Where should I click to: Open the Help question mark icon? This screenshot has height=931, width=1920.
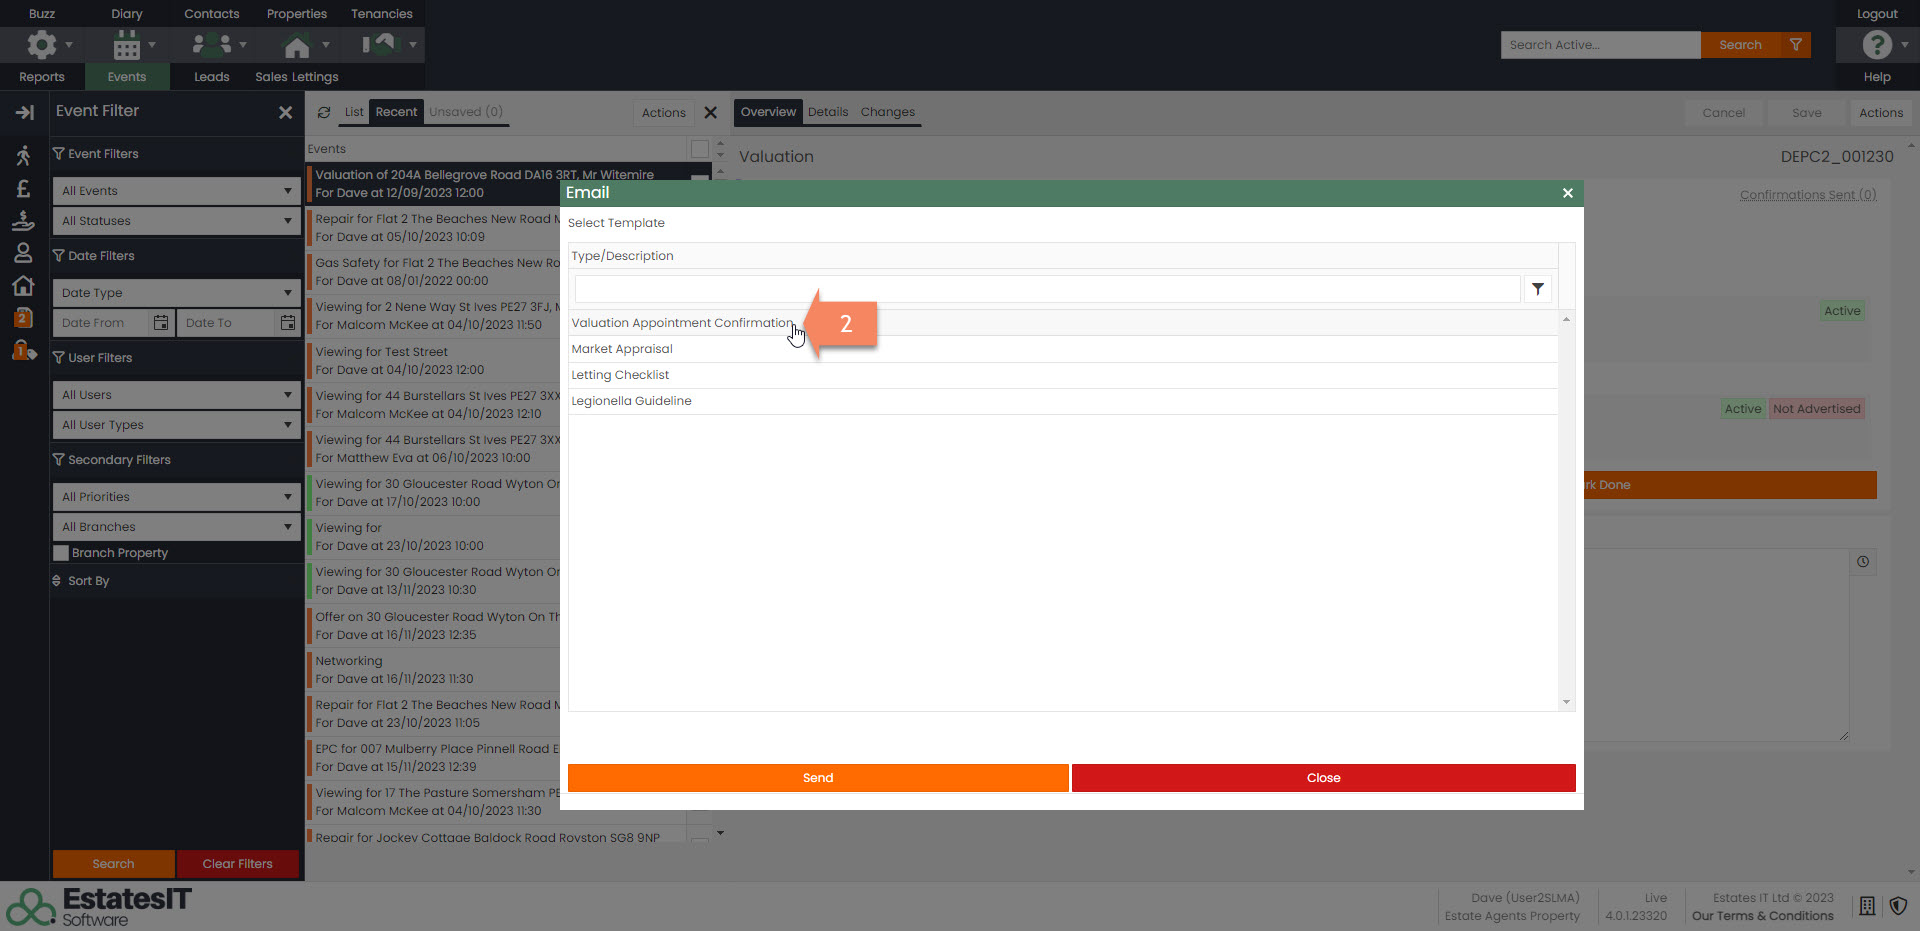1876,45
